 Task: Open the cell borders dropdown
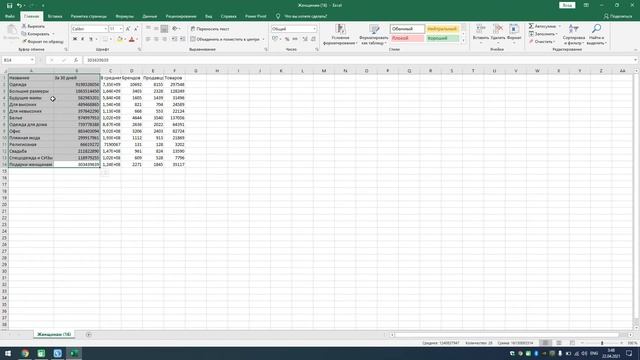[111, 39]
